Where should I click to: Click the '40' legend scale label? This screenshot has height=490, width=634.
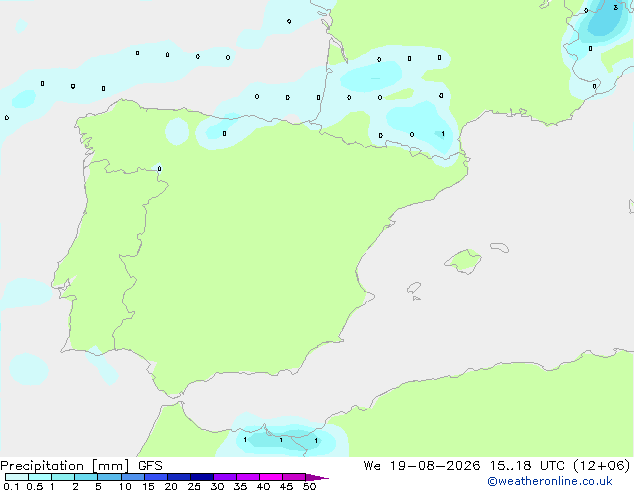[x=263, y=486]
